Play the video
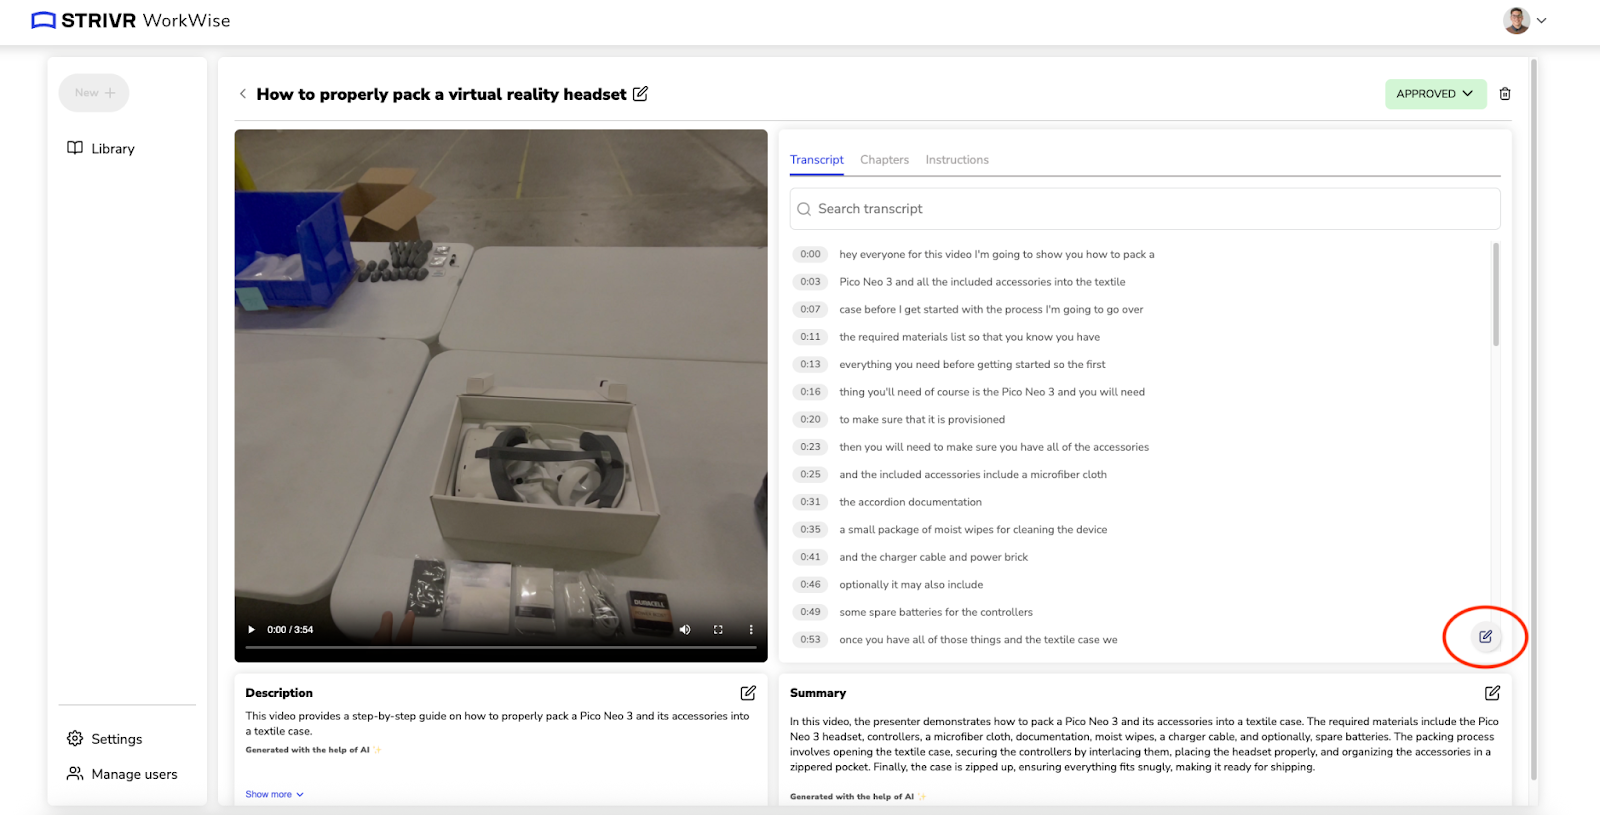The height and width of the screenshot is (815, 1600). 251,630
